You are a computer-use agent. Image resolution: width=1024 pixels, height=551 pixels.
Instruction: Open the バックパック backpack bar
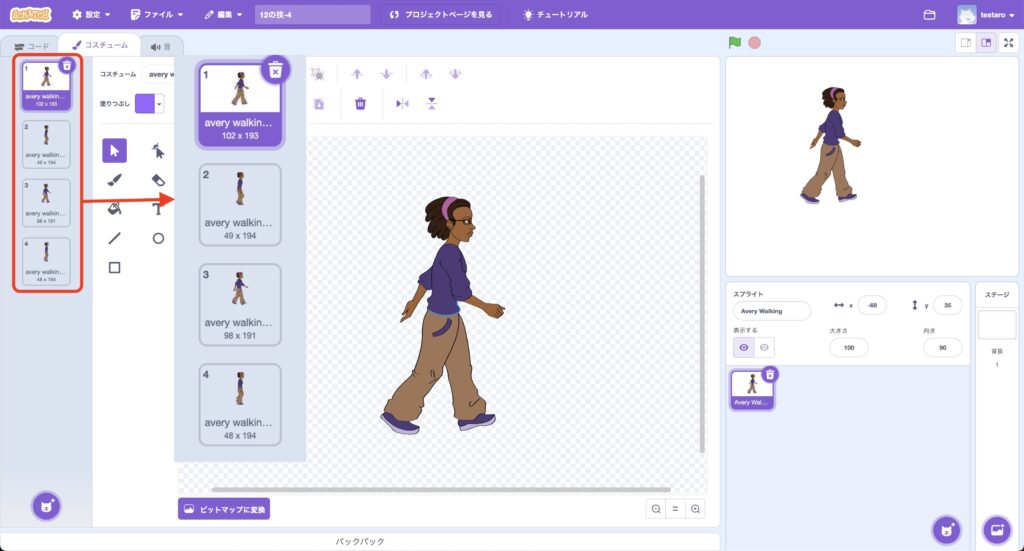click(x=360, y=541)
